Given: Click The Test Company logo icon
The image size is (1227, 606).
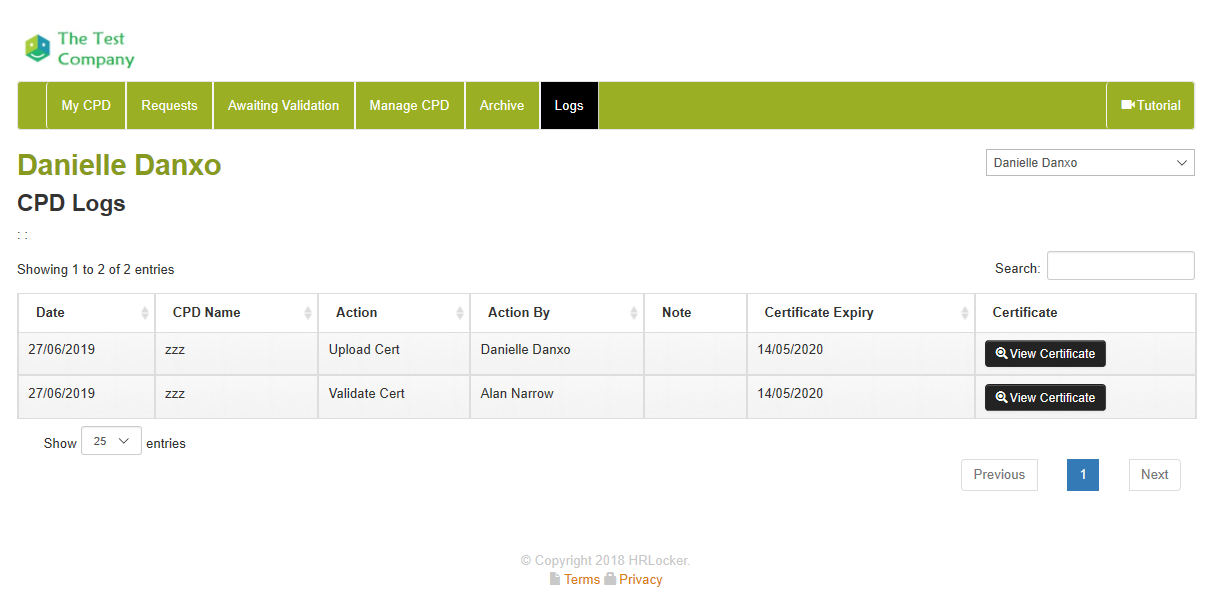Looking at the screenshot, I should click(37, 48).
